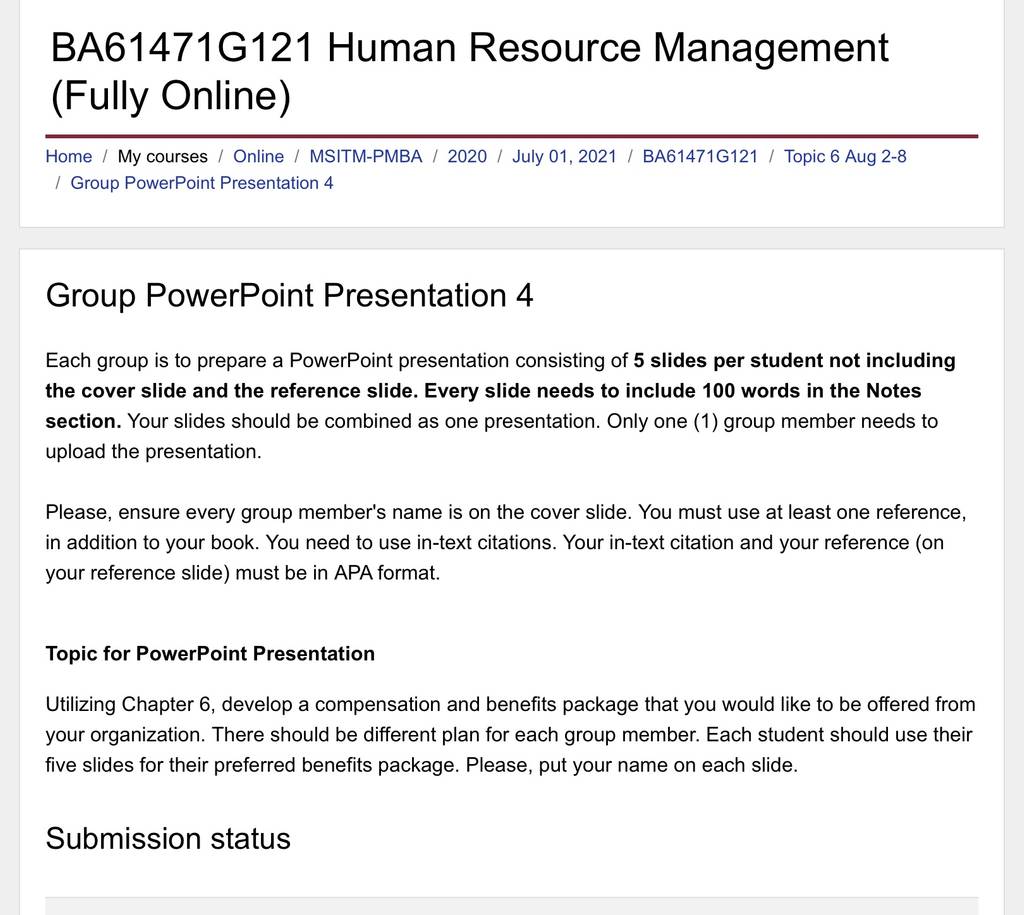Open the MSITM-PMBA category link
This screenshot has width=1024, height=915.
pyautogui.click(x=366, y=157)
